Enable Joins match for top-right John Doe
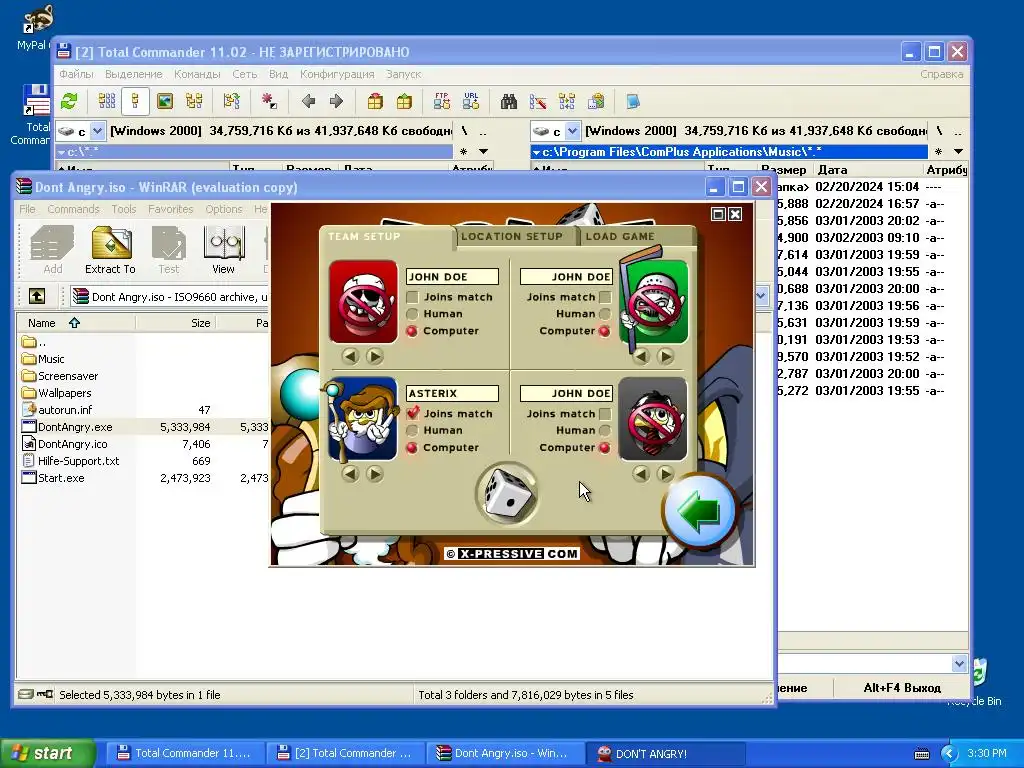Screen dimensions: 1024x768 [605, 297]
